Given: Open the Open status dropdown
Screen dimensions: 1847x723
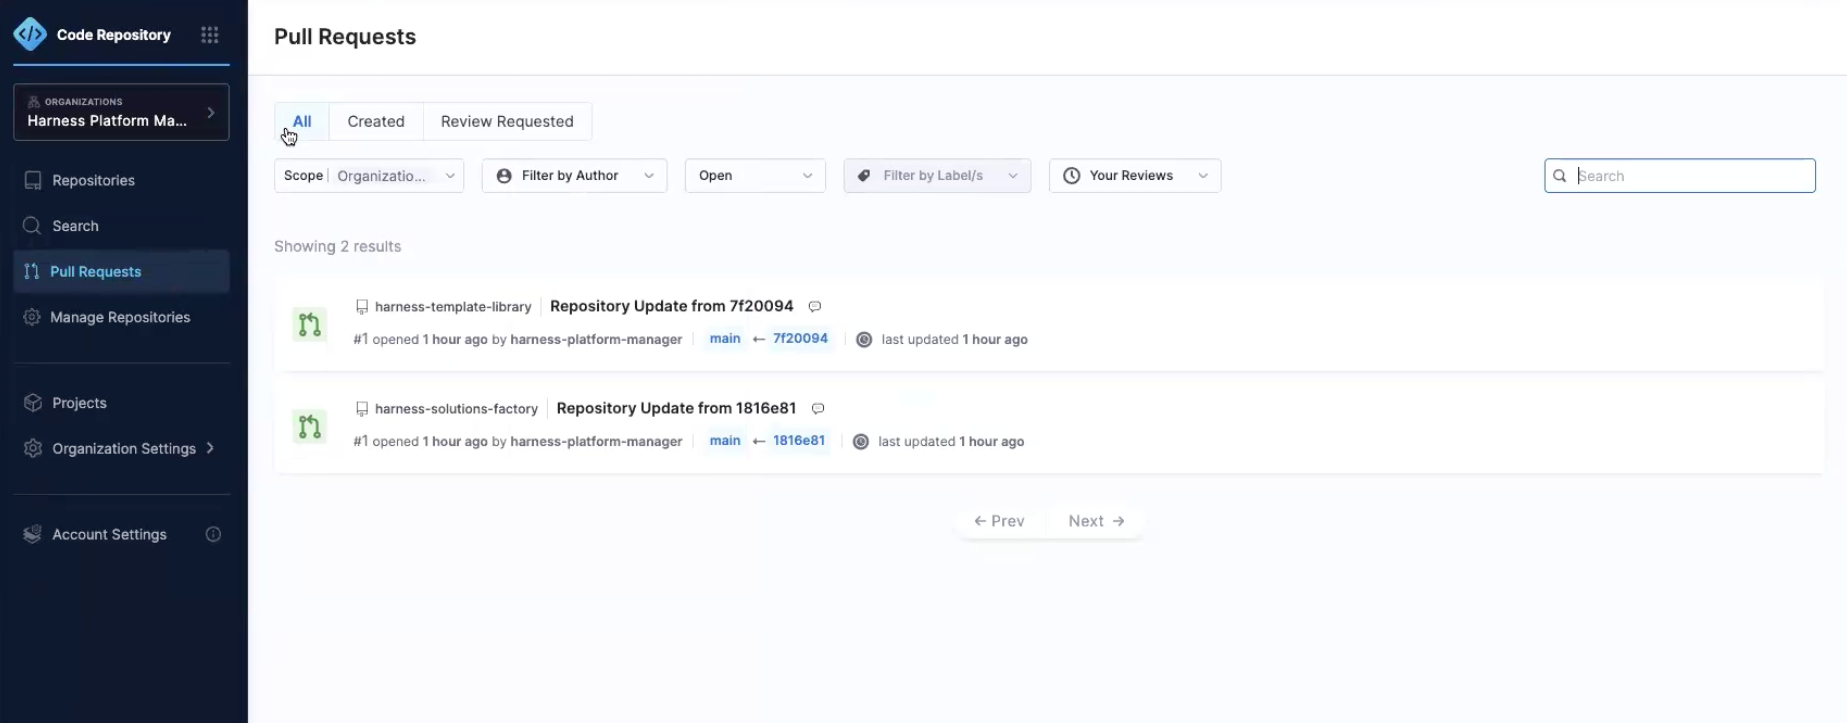Looking at the screenshot, I should point(755,176).
